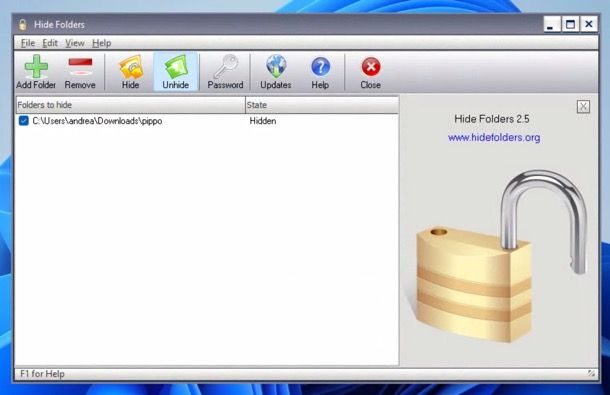This screenshot has width=610, height=395.
Task: Click the padlock icon in title bar
Action: pos(23,25)
